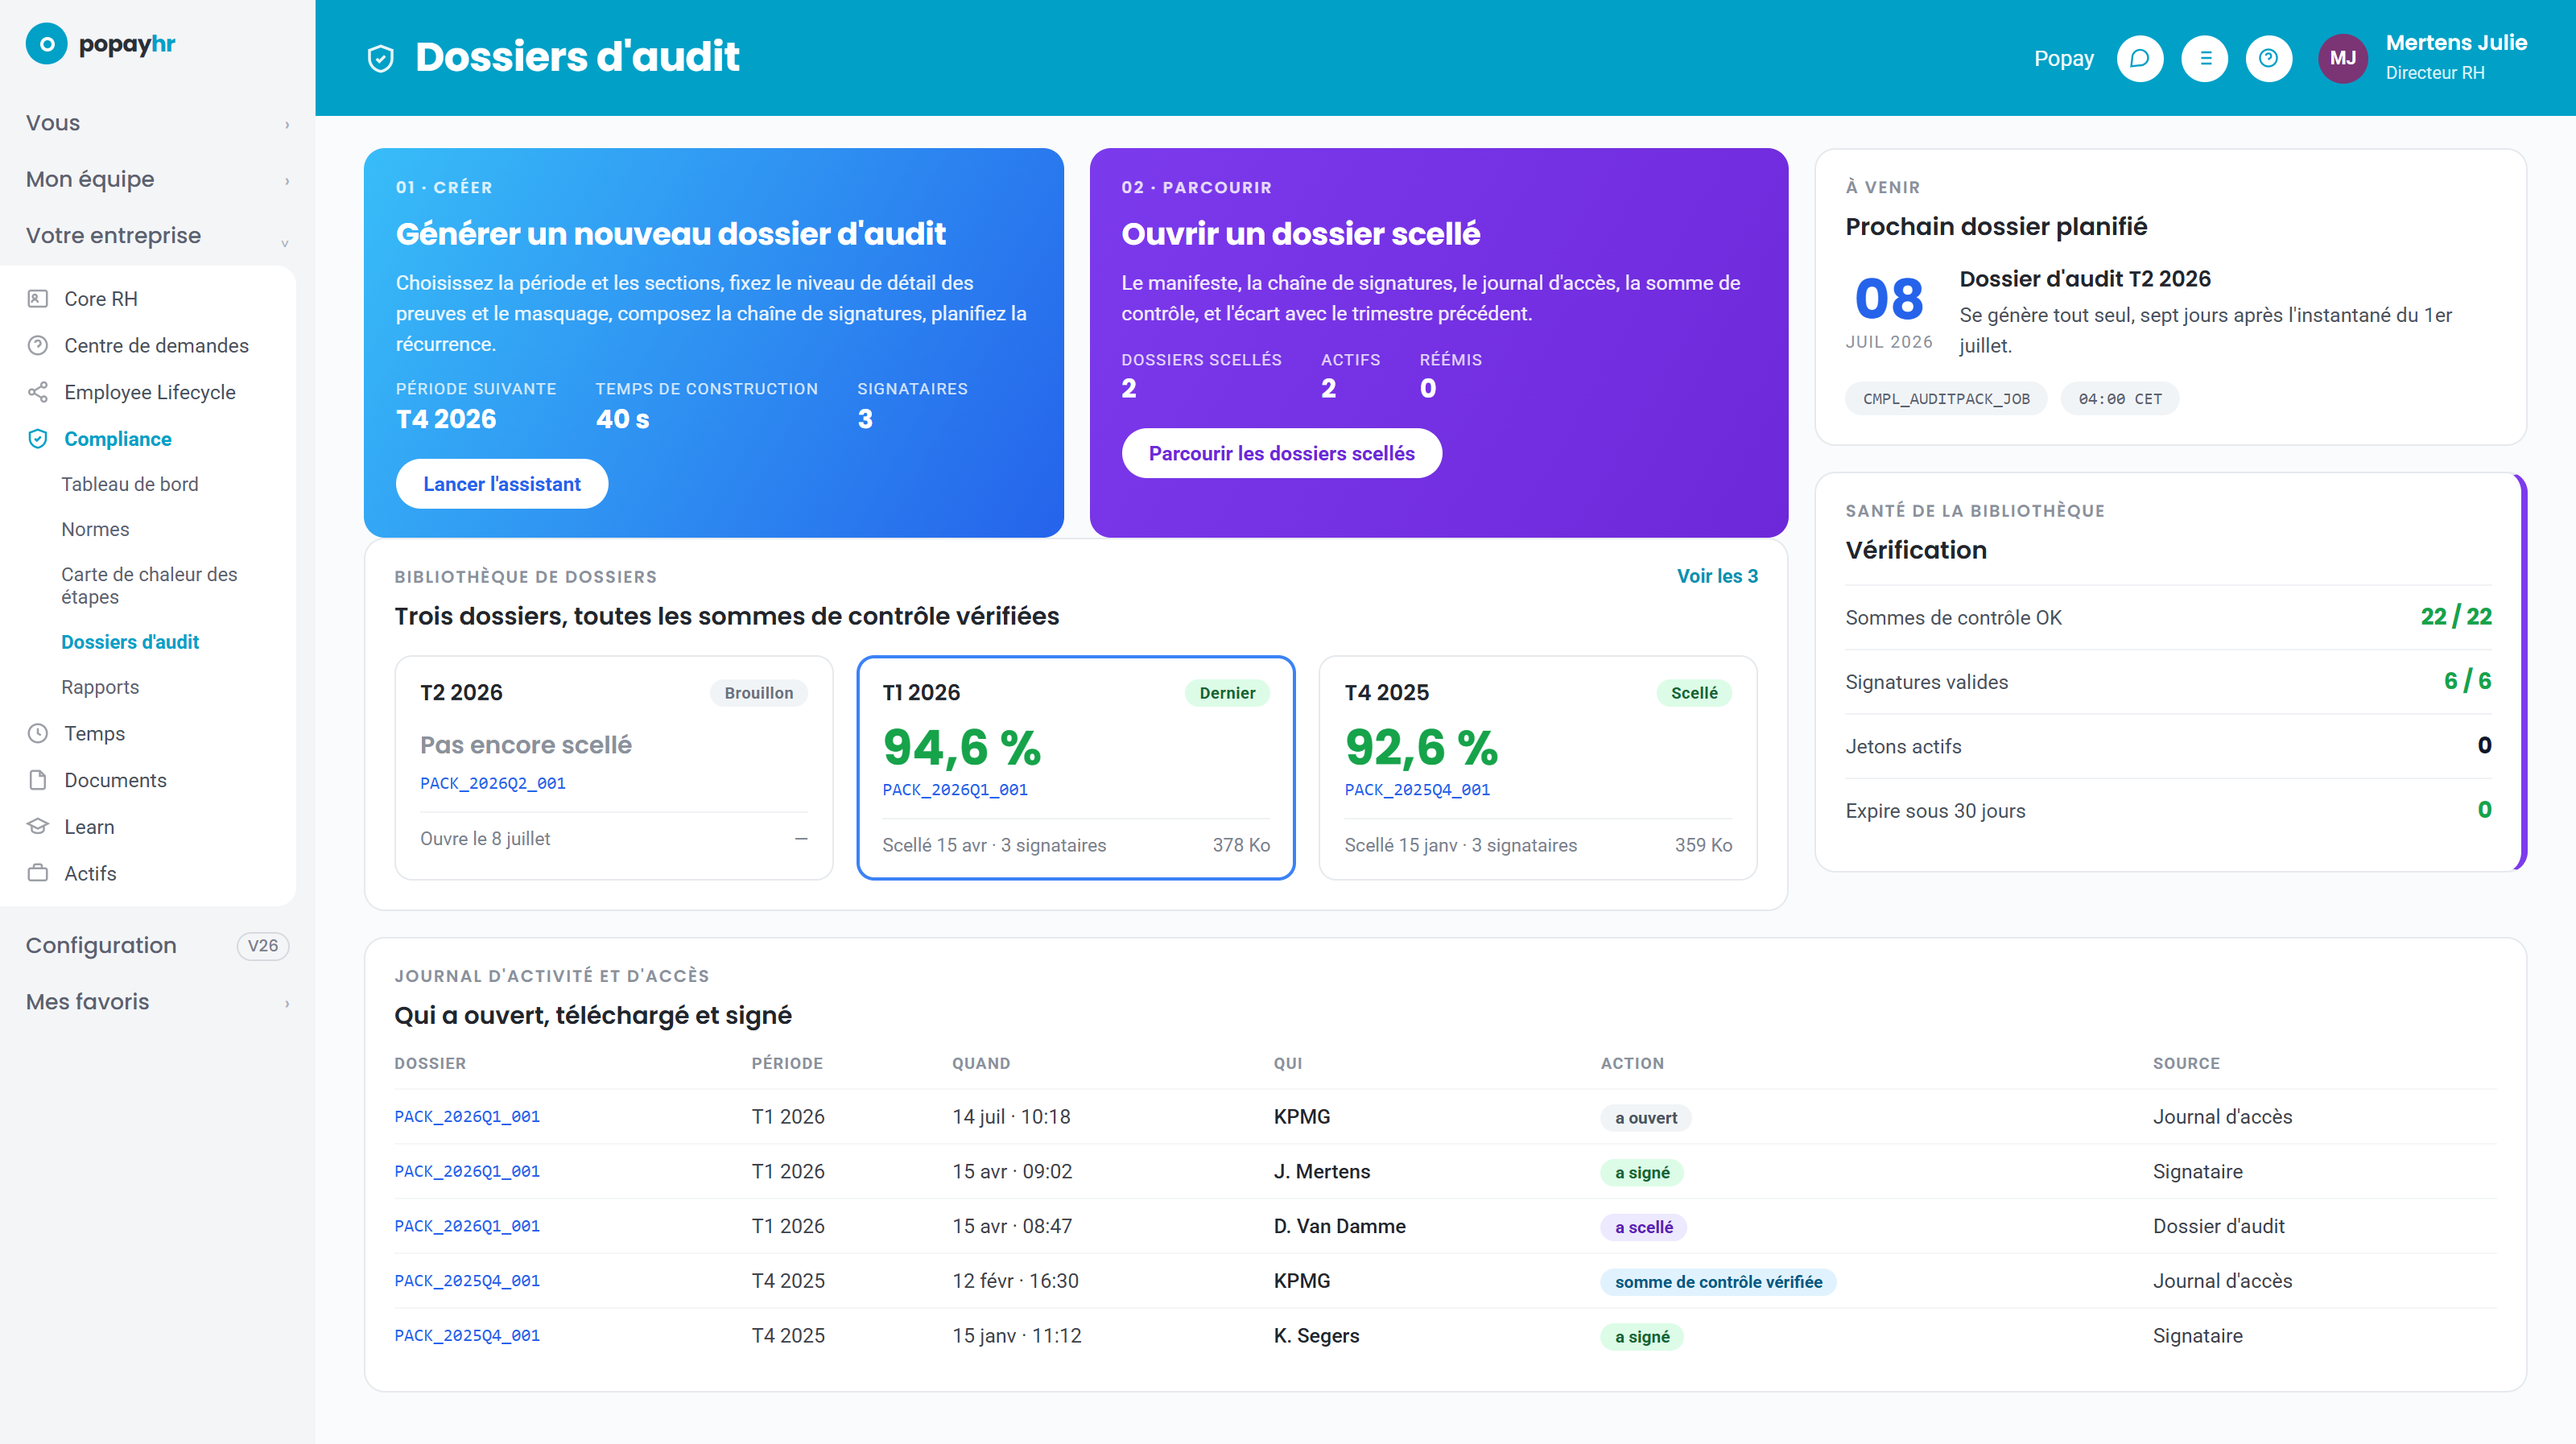The image size is (2576, 1444).
Task: Click the 04:00 CET time tag
Action: (2120, 399)
